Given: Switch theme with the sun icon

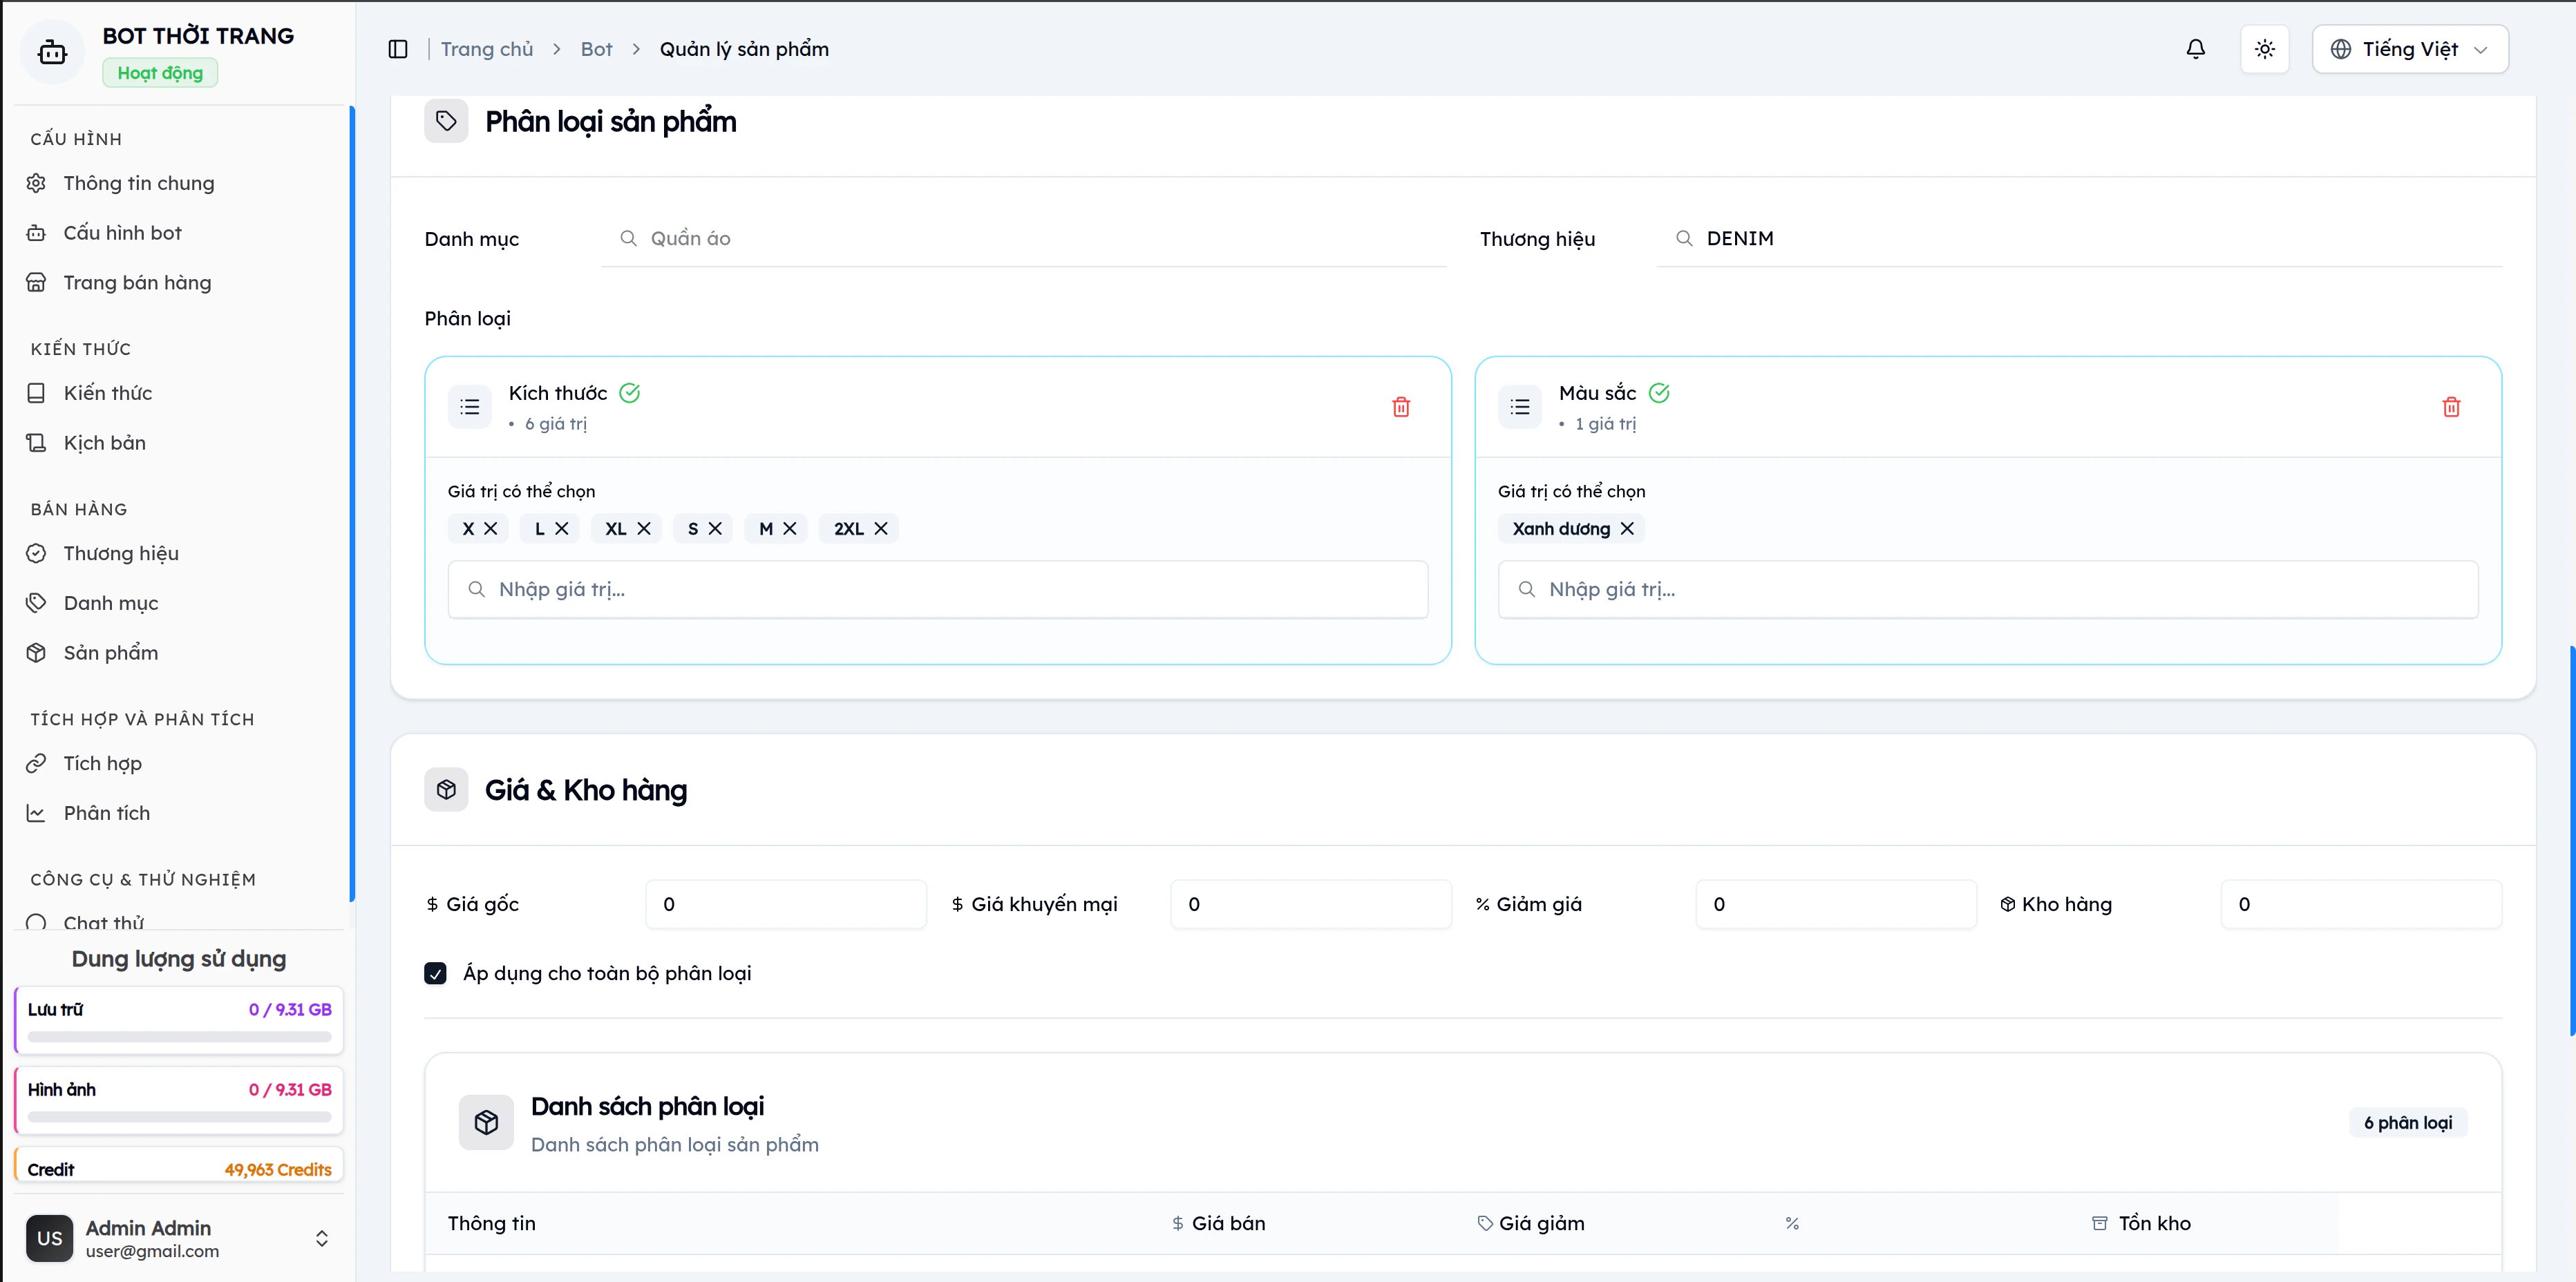Looking at the screenshot, I should (2265, 49).
